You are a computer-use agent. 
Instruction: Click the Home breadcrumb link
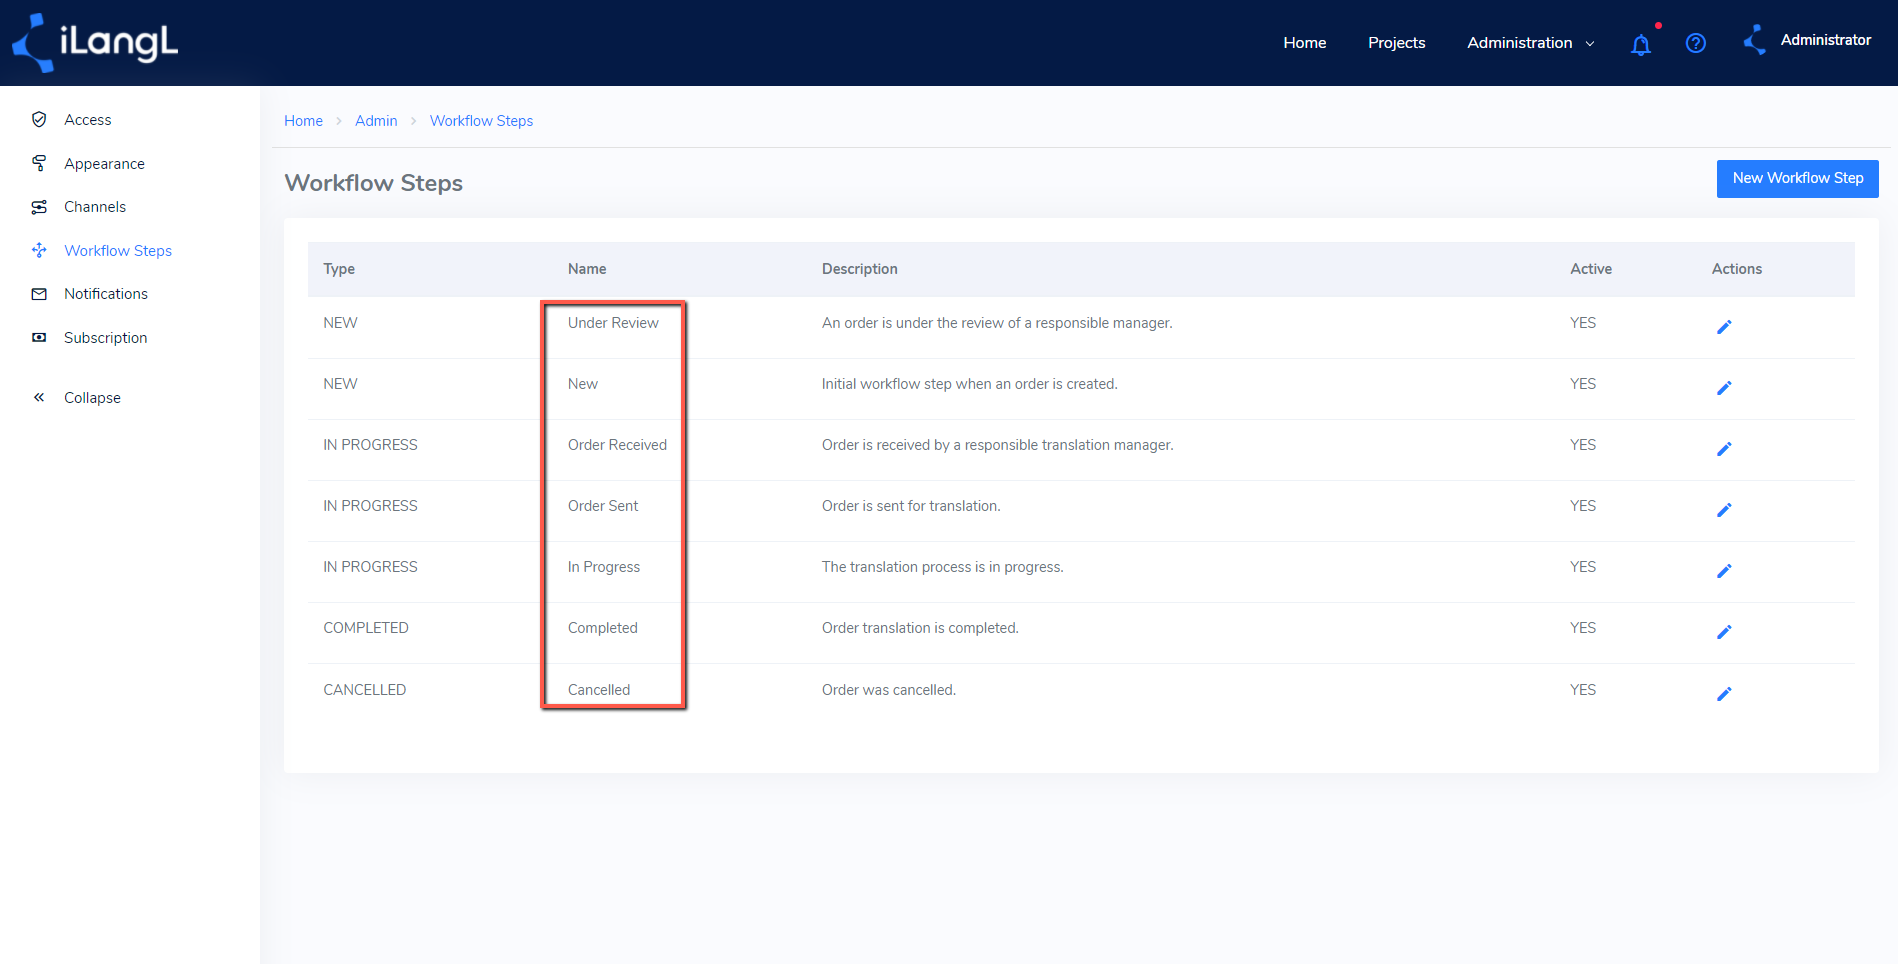pyautogui.click(x=303, y=121)
